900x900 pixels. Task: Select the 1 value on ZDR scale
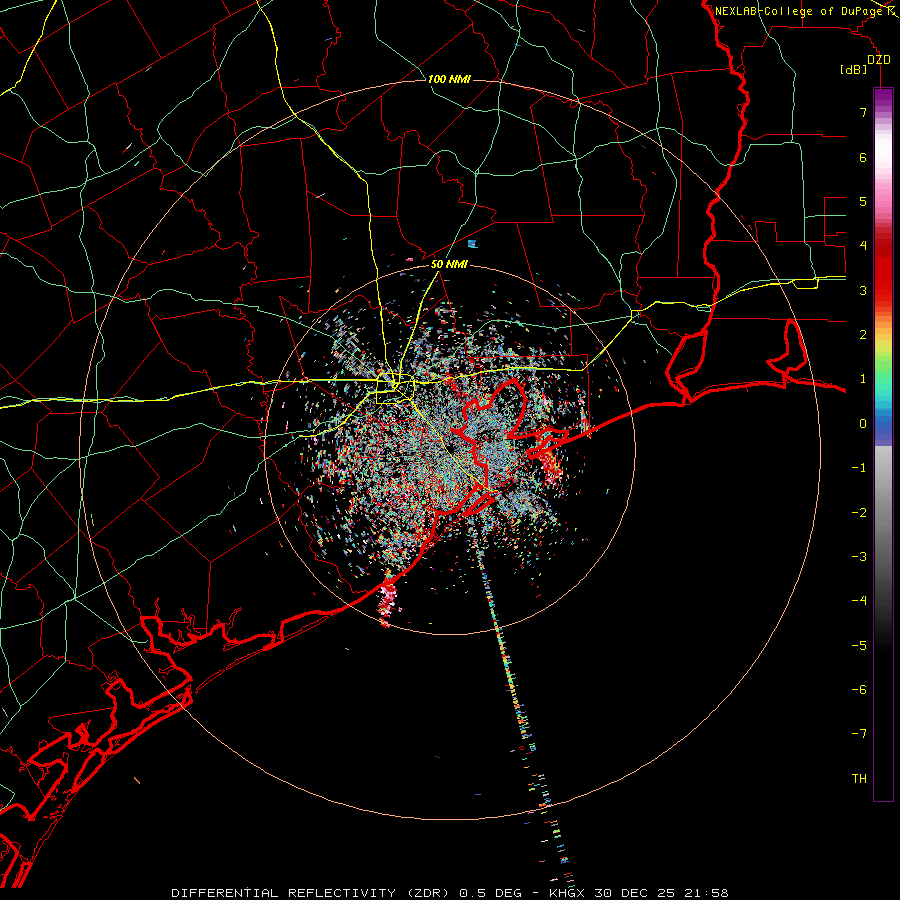pos(863,379)
